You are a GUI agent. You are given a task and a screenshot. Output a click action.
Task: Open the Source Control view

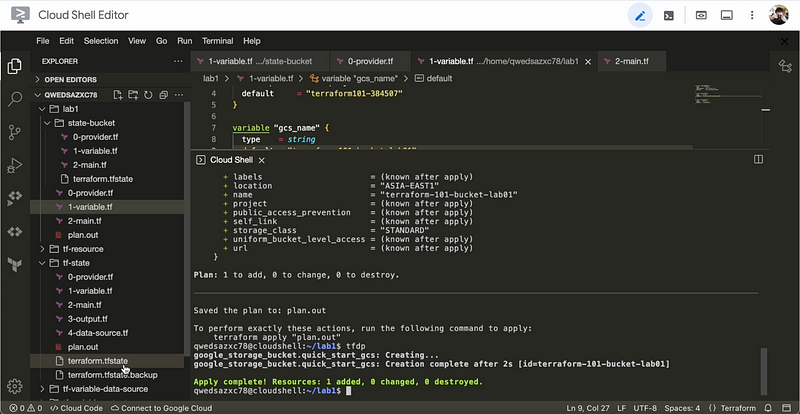click(15, 132)
